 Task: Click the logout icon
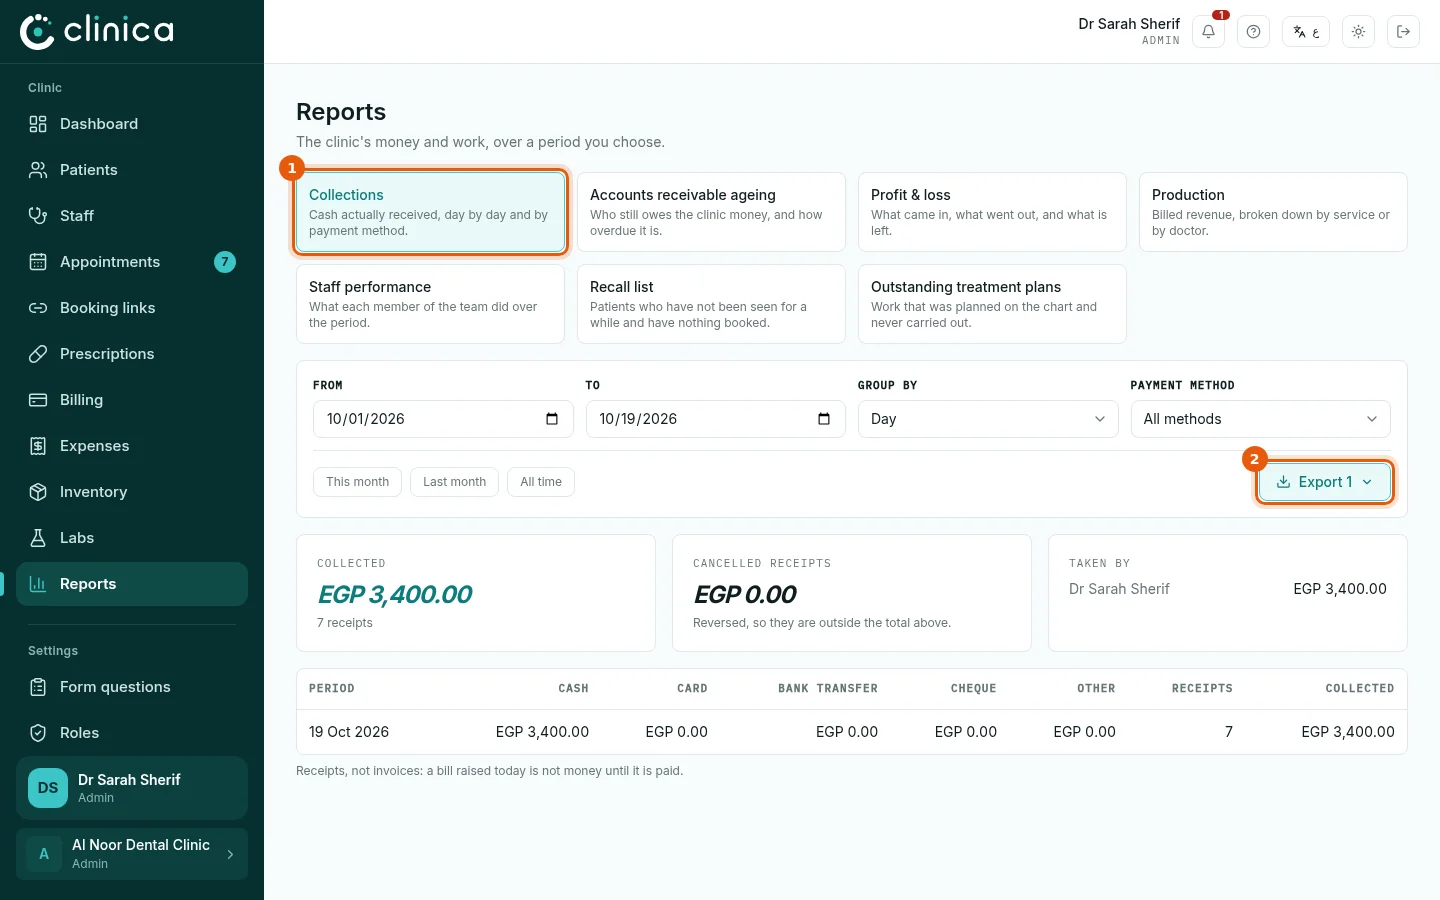(x=1403, y=31)
